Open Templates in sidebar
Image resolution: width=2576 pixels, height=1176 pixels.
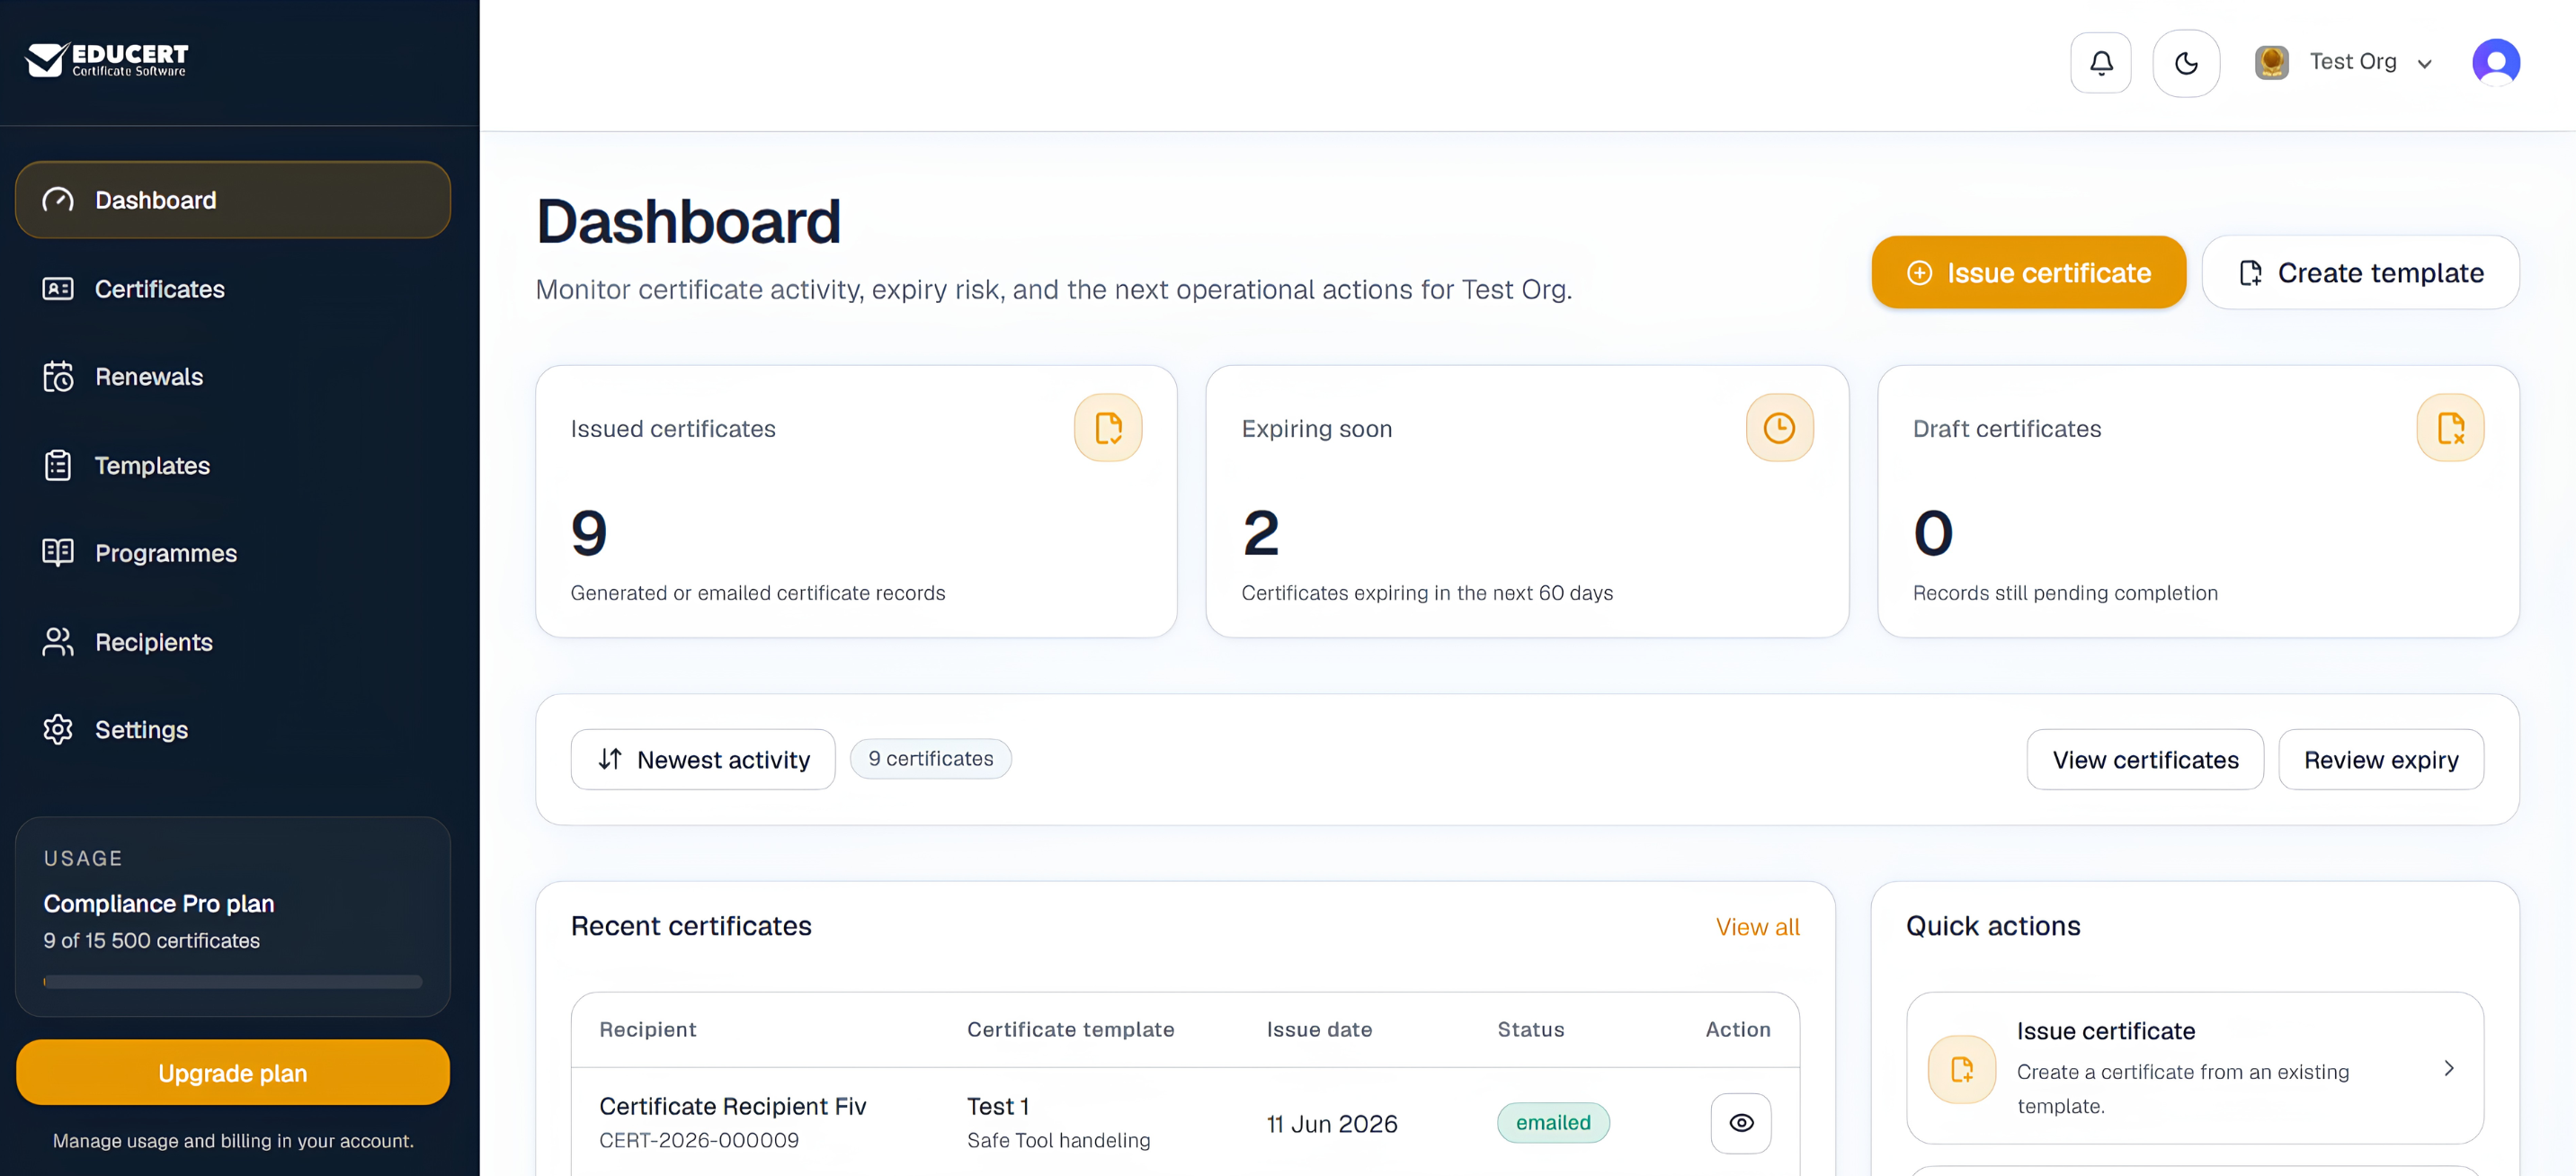233,465
